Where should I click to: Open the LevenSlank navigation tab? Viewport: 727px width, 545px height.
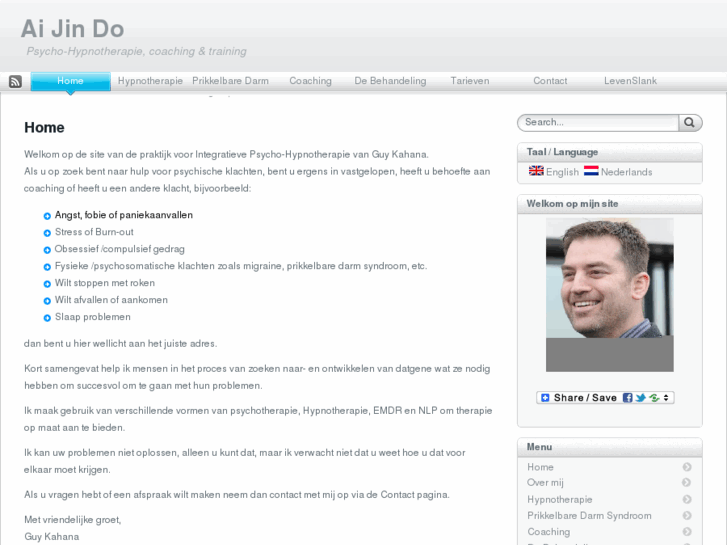tap(630, 81)
